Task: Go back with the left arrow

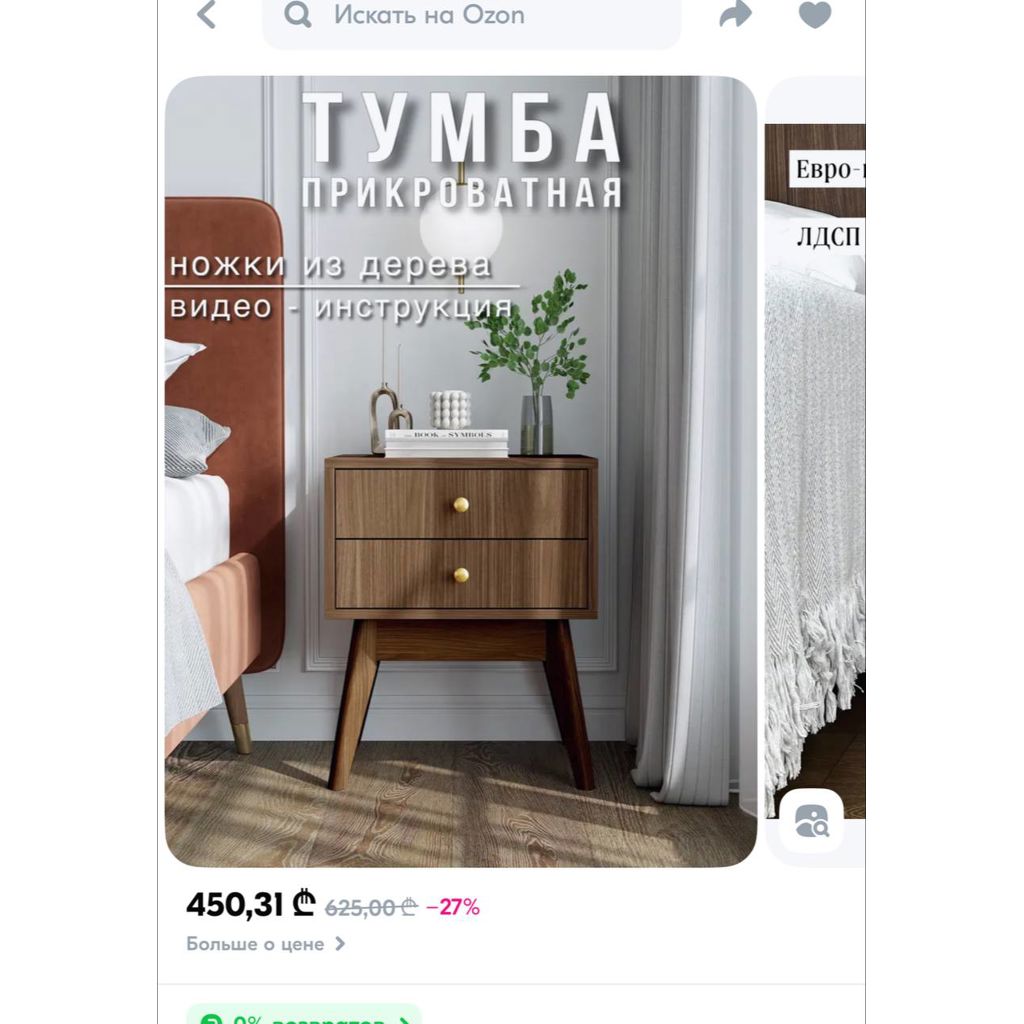Action: [x=206, y=14]
